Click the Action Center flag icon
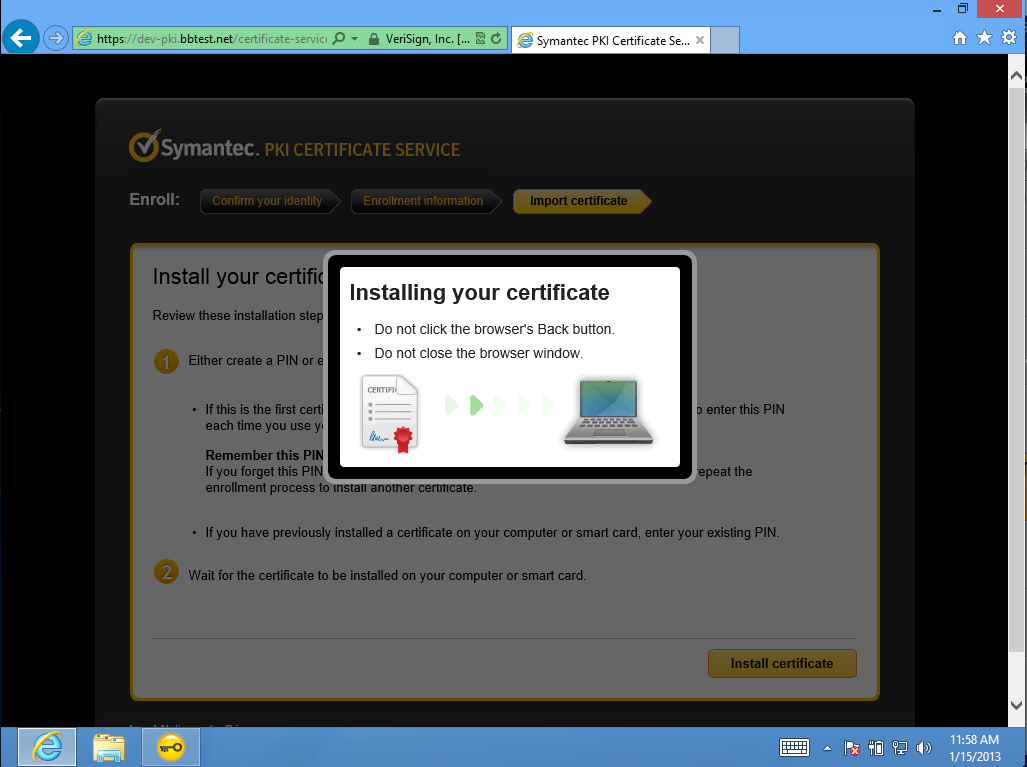The height and width of the screenshot is (767, 1027). click(x=851, y=747)
